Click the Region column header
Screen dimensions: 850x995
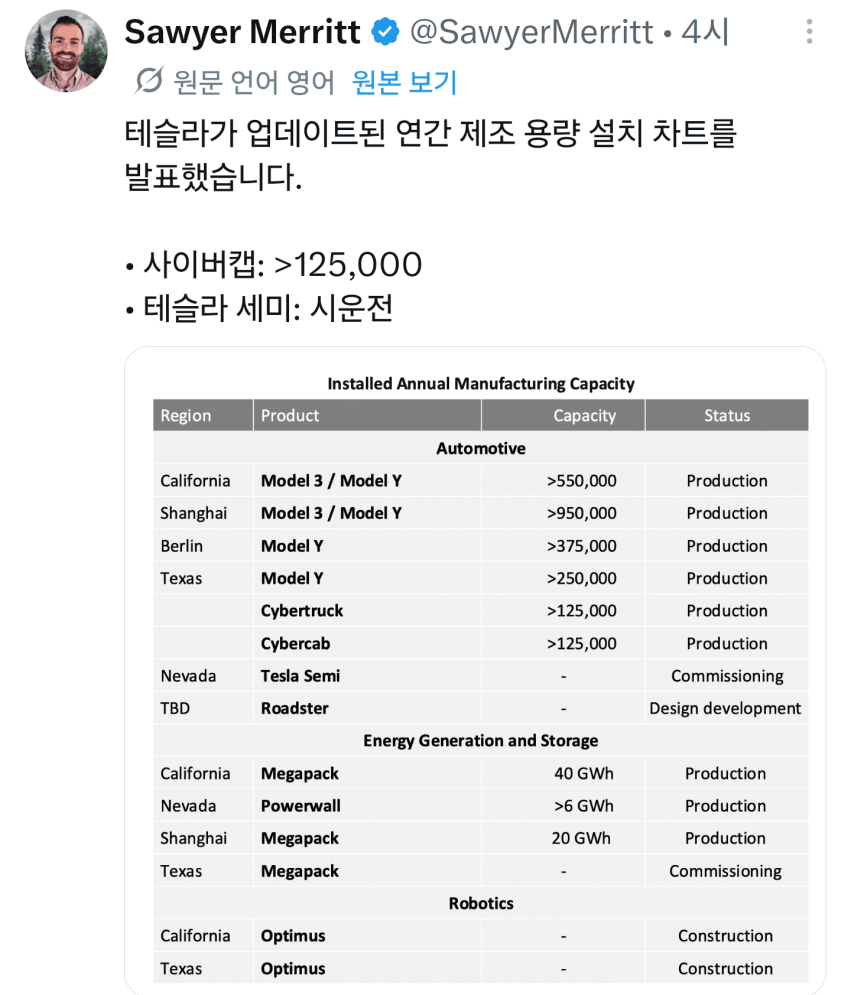[203, 416]
